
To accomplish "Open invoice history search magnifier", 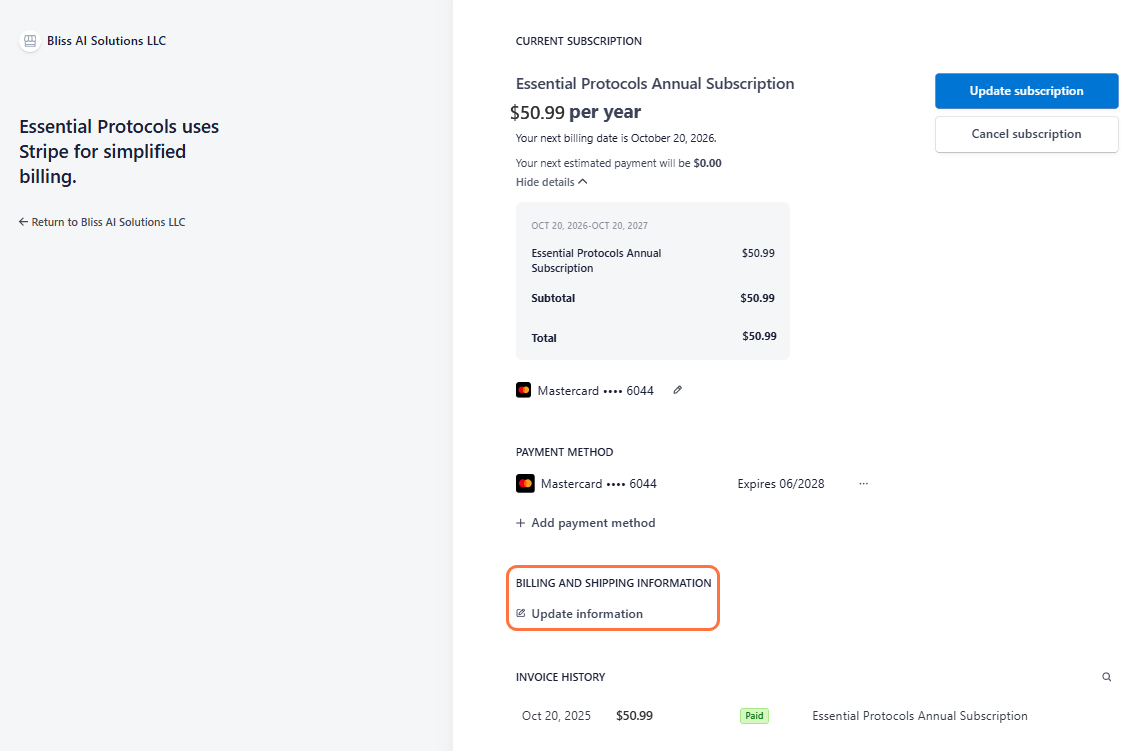I will (x=1106, y=677).
